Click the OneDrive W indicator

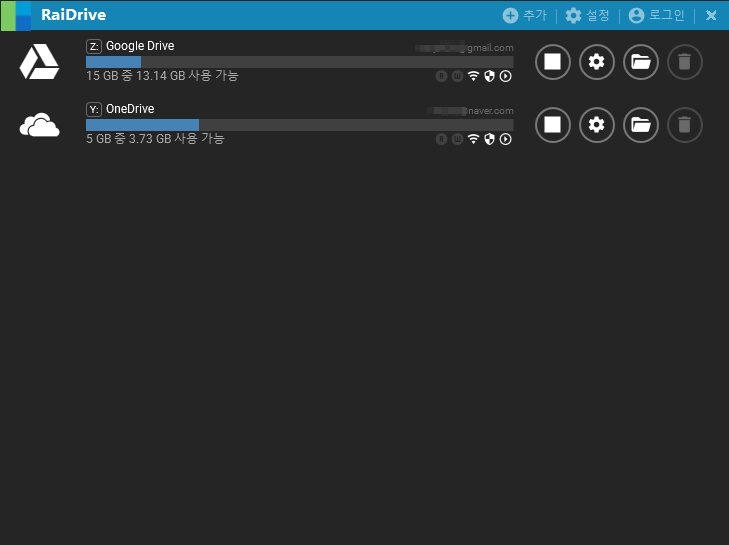(x=457, y=139)
